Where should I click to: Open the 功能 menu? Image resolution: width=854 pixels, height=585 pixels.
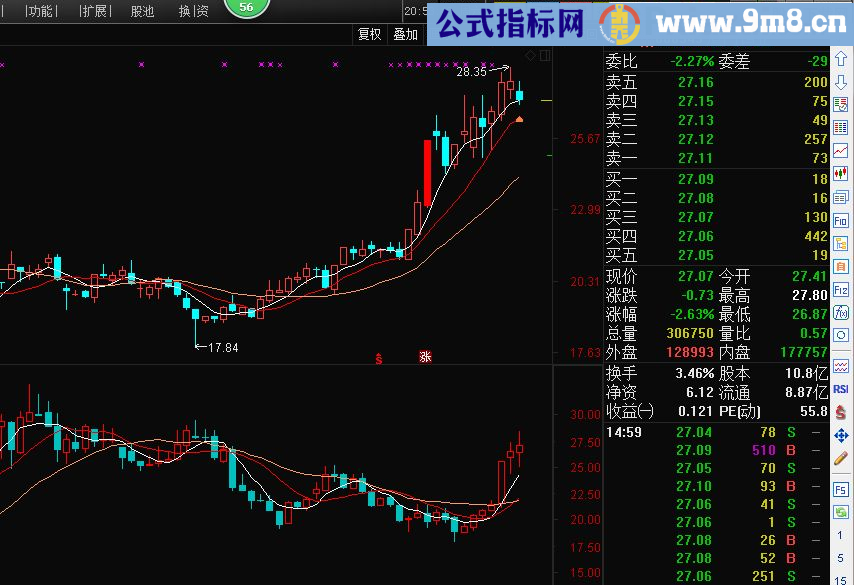[41, 11]
